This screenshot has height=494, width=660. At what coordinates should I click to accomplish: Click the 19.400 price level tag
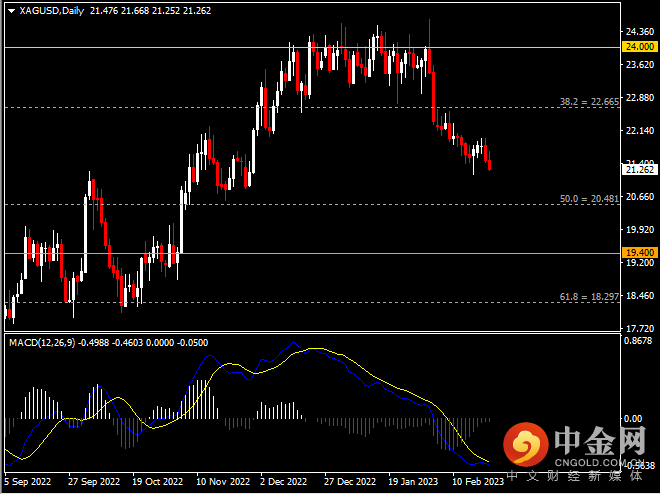point(637,253)
